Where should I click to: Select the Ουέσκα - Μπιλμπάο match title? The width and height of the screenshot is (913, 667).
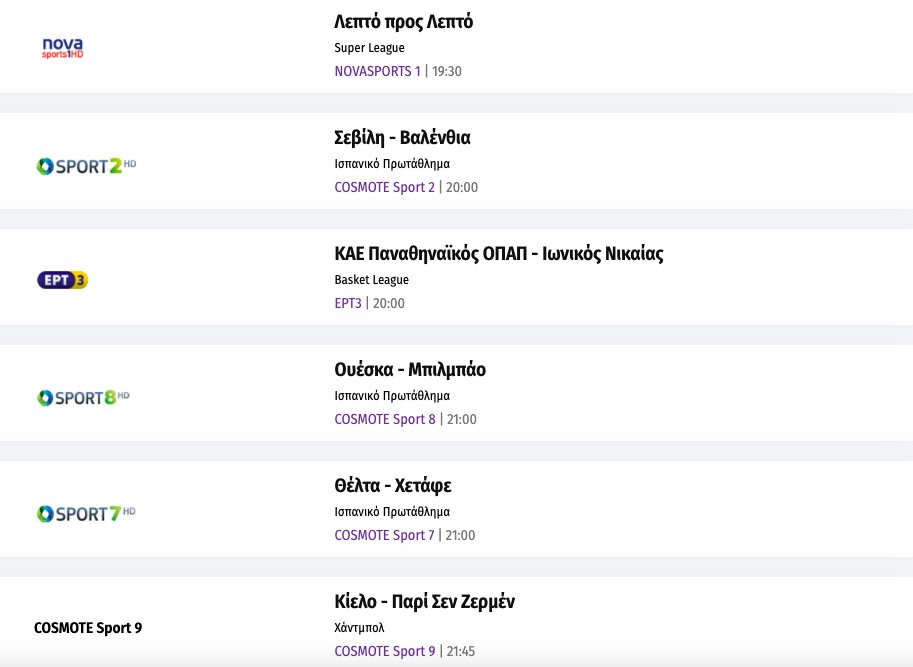coord(410,370)
